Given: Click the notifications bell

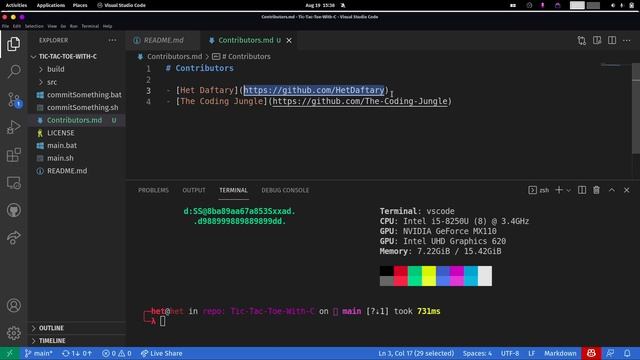Looking at the screenshot, I should (x=627, y=353).
